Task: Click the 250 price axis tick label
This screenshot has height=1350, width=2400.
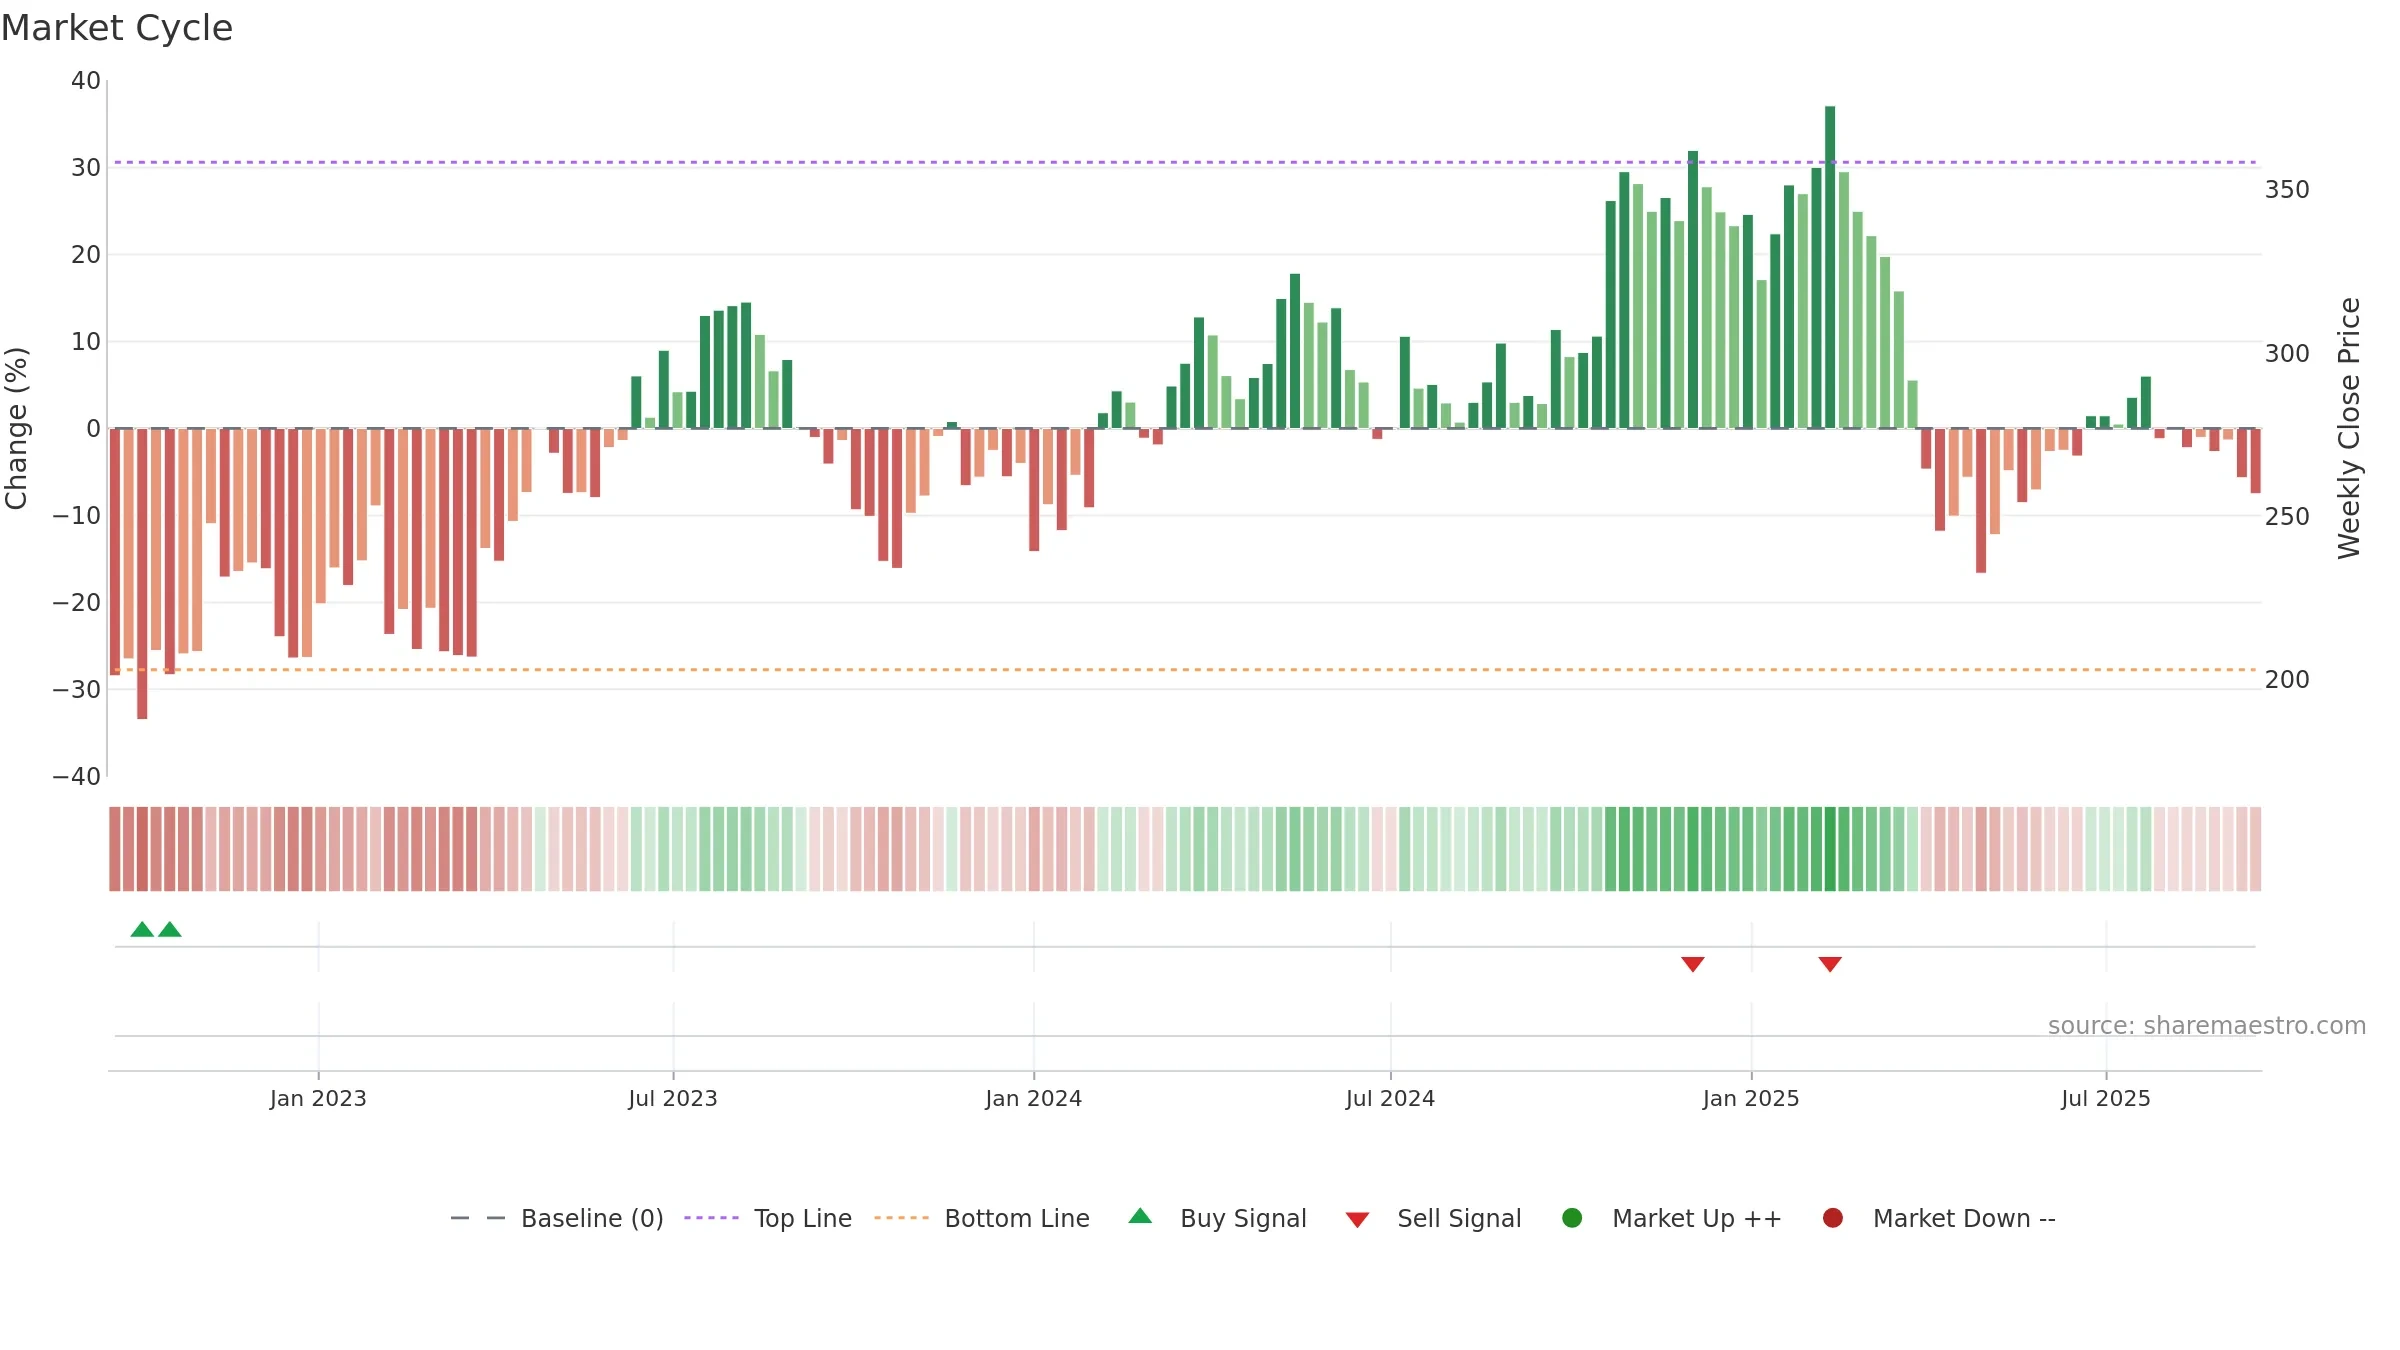Action: point(2287,517)
